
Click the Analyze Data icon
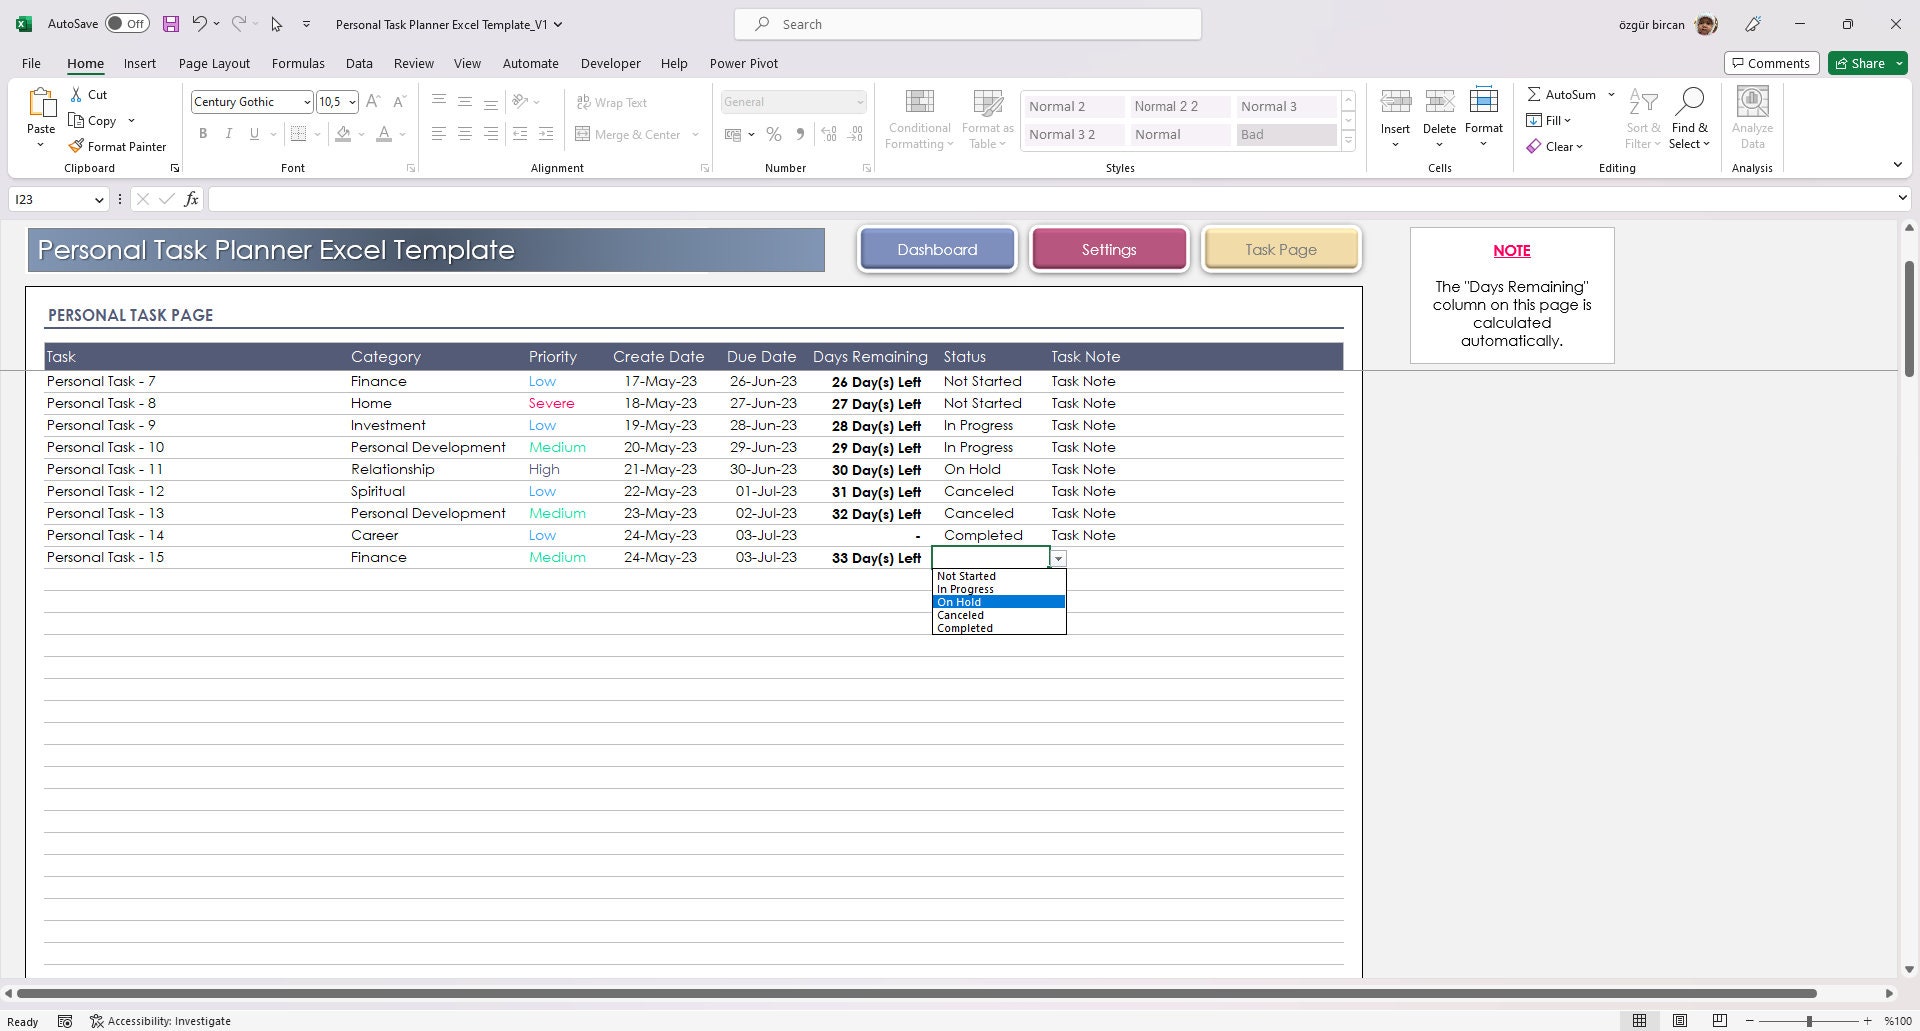click(1752, 101)
